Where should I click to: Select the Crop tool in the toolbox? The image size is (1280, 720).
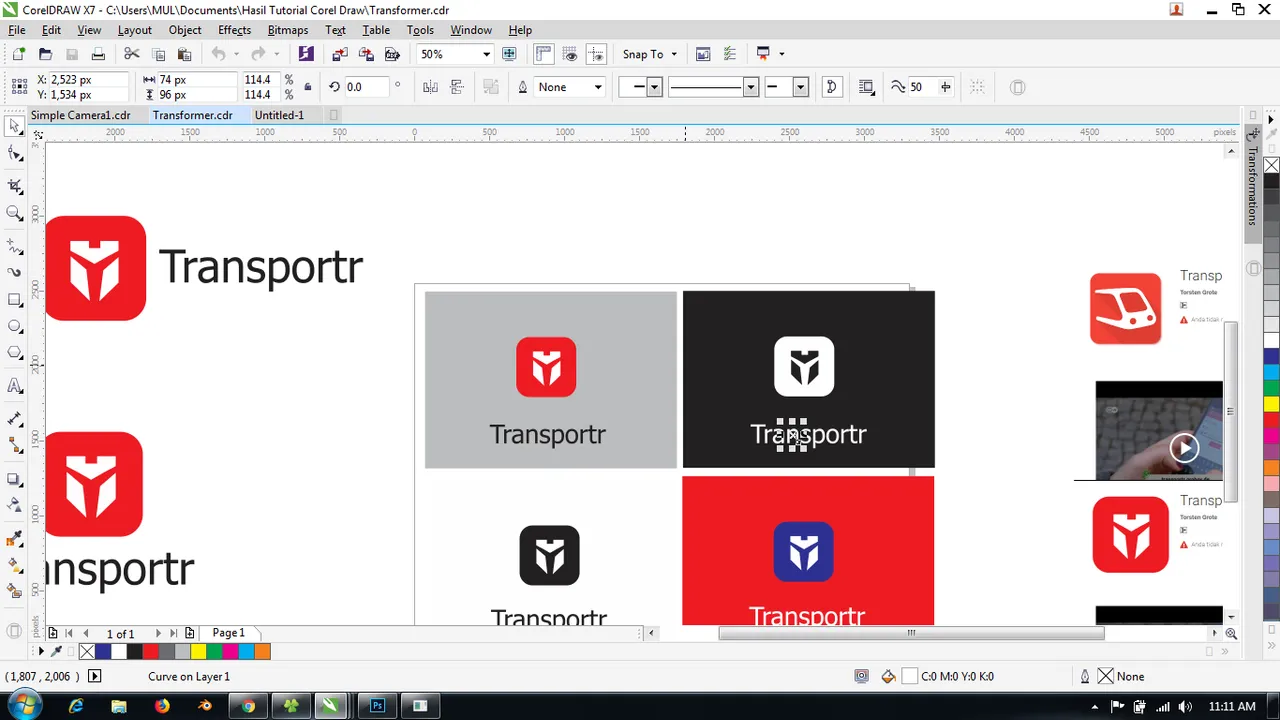[14, 186]
